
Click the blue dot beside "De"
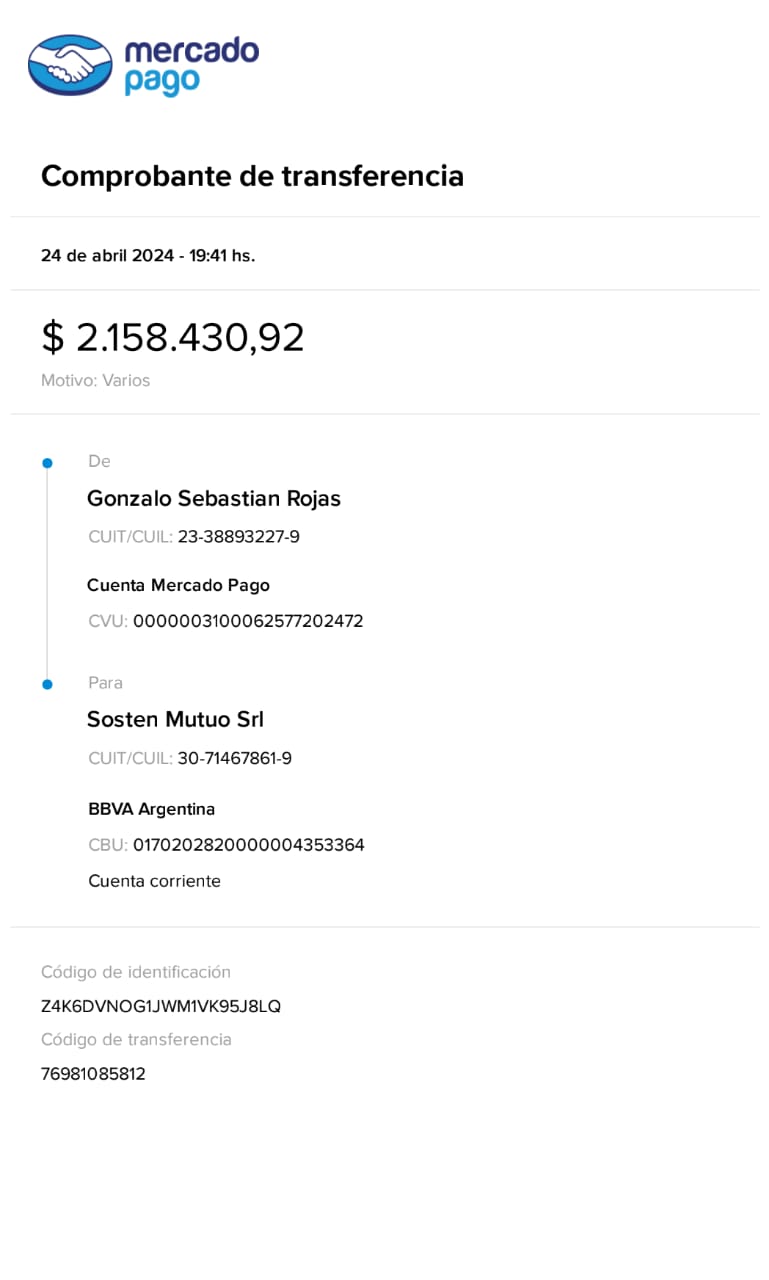click(x=47, y=463)
